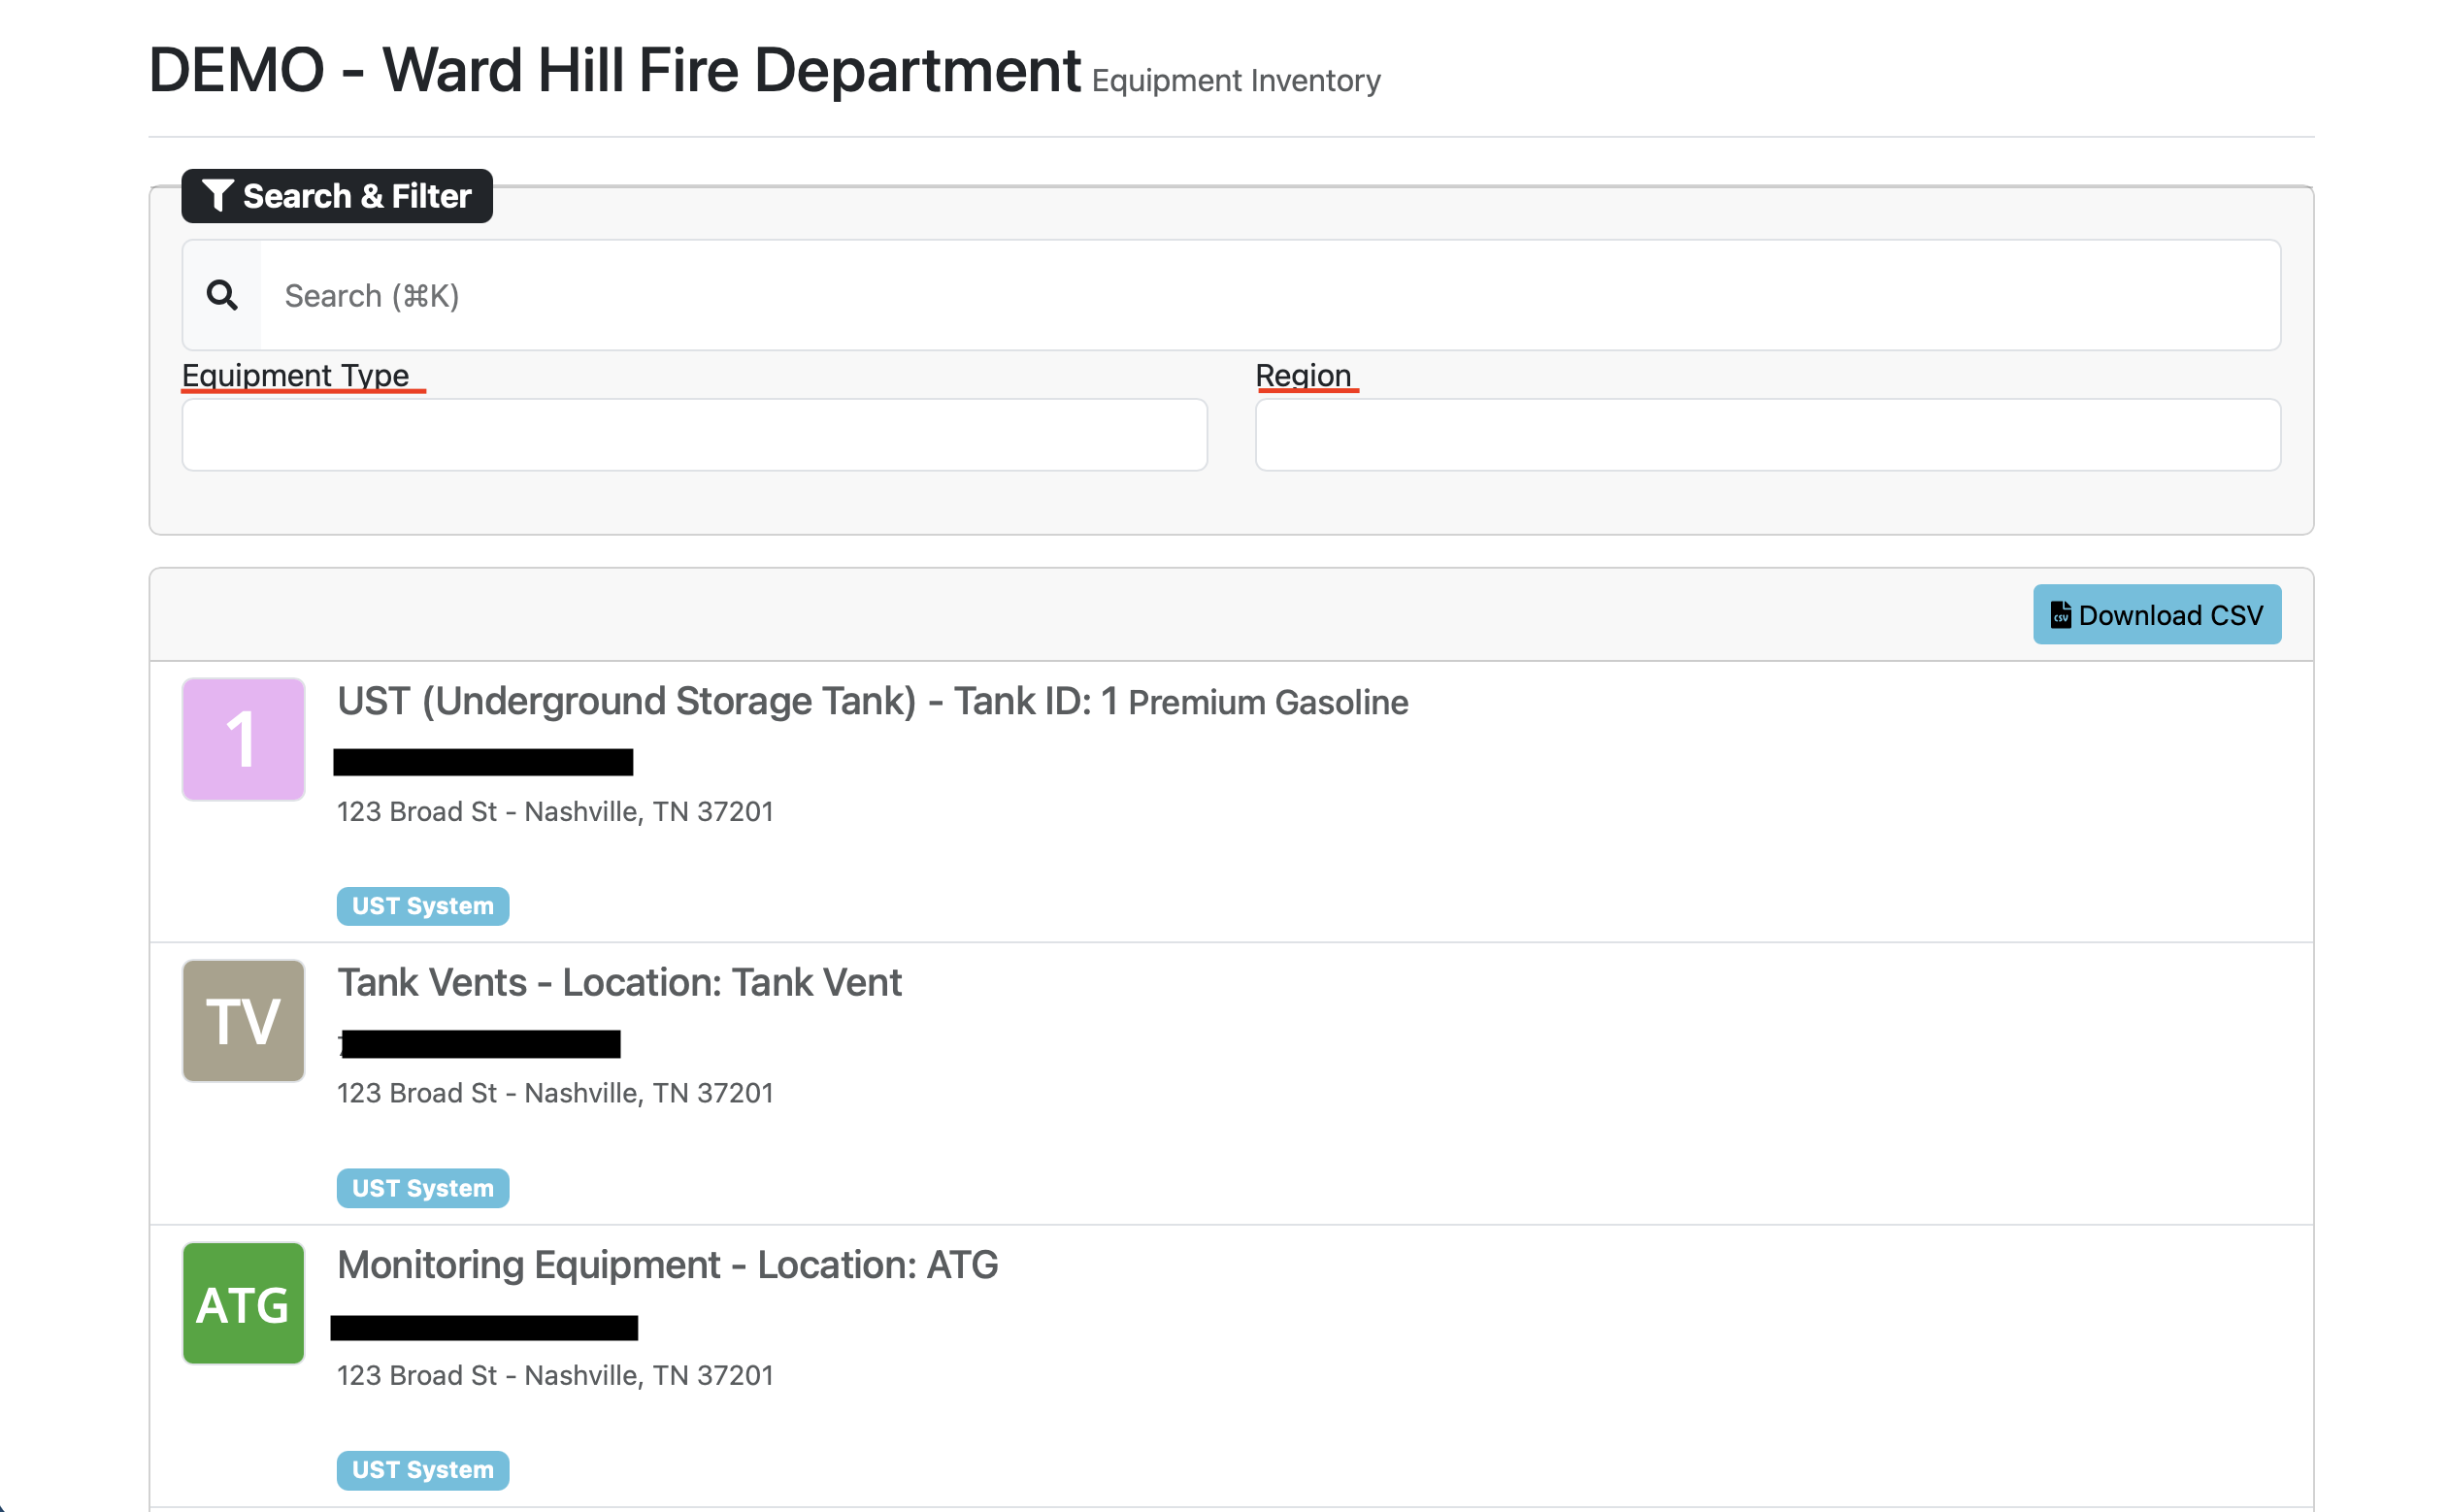The width and height of the screenshot is (2448, 1512).
Task: Click the CSV file icon
Action: tap(2059, 614)
